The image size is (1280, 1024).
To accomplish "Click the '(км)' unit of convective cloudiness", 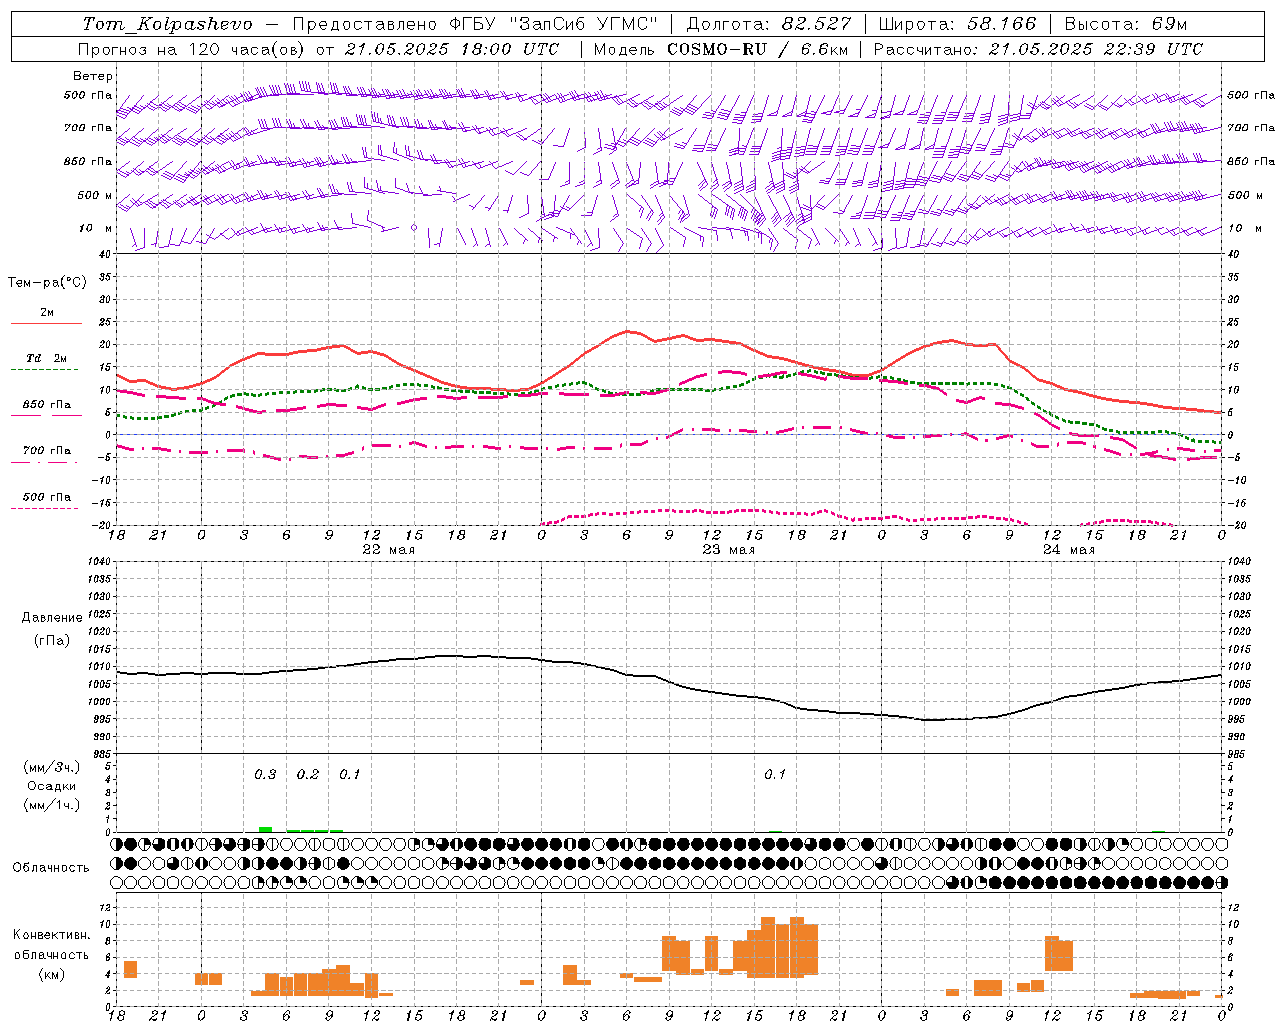I will (x=52, y=975).
